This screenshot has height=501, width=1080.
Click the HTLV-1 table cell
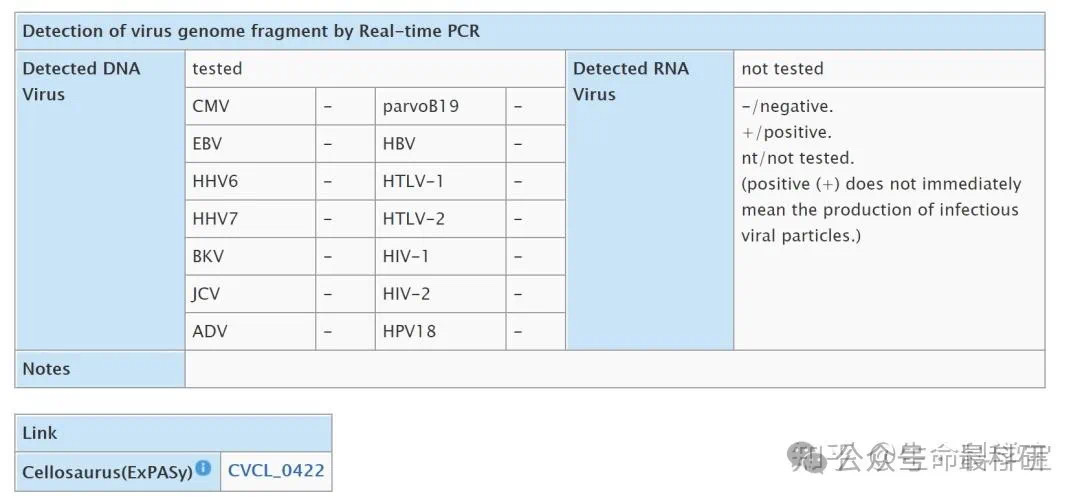click(x=440, y=181)
